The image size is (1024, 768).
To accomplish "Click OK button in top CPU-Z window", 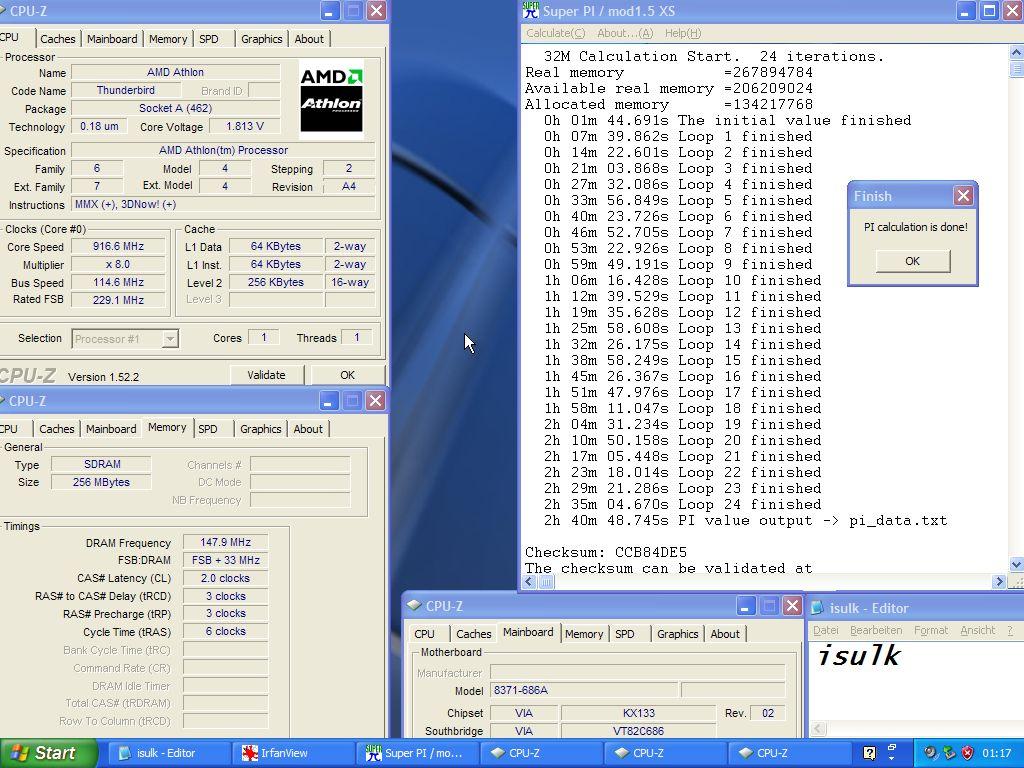I will [x=347, y=376].
